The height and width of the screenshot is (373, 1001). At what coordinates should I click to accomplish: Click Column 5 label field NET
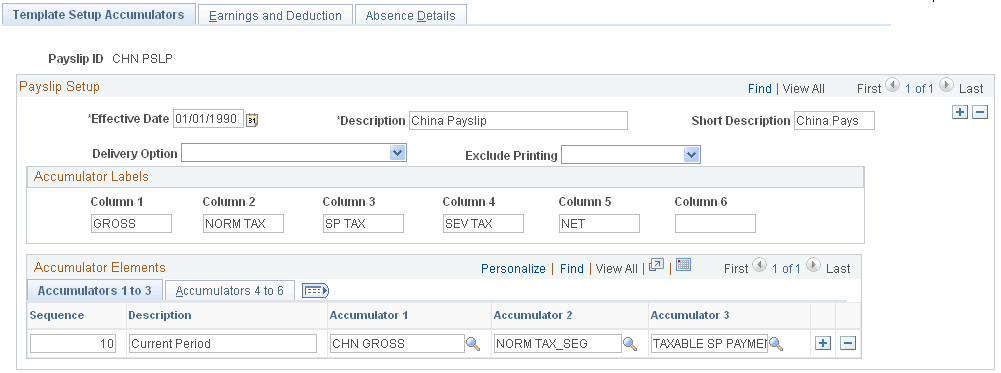[x=599, y=224]
